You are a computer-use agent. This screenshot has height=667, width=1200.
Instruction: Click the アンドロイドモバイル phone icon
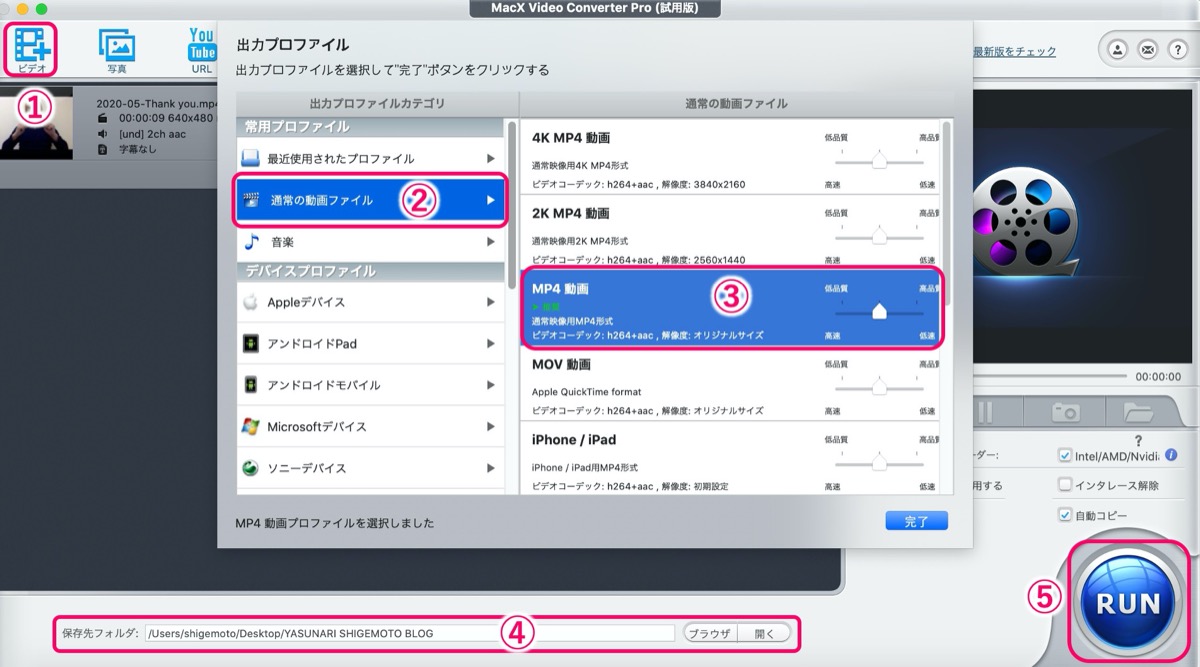point(250,385)
